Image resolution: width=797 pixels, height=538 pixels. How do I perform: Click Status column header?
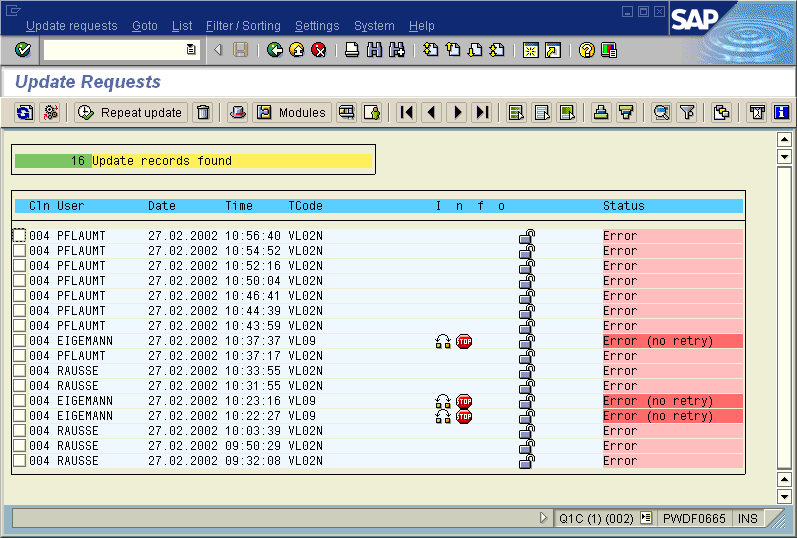pos(623,206)
